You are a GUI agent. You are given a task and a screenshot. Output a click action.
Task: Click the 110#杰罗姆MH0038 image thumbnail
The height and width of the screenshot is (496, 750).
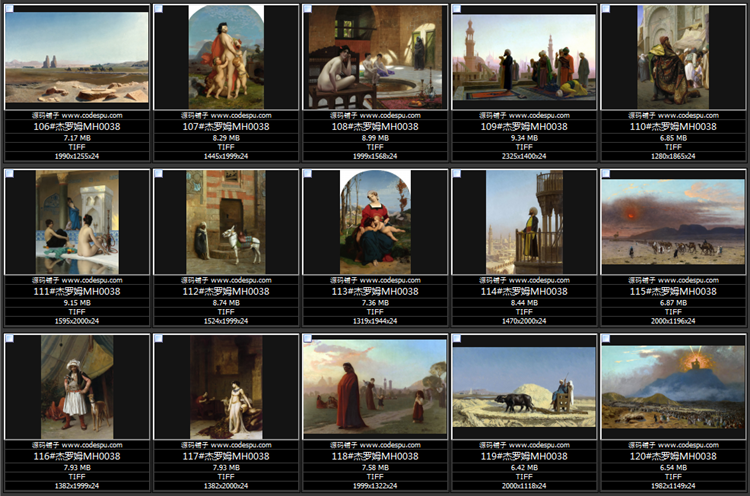[x=673, y=57]
